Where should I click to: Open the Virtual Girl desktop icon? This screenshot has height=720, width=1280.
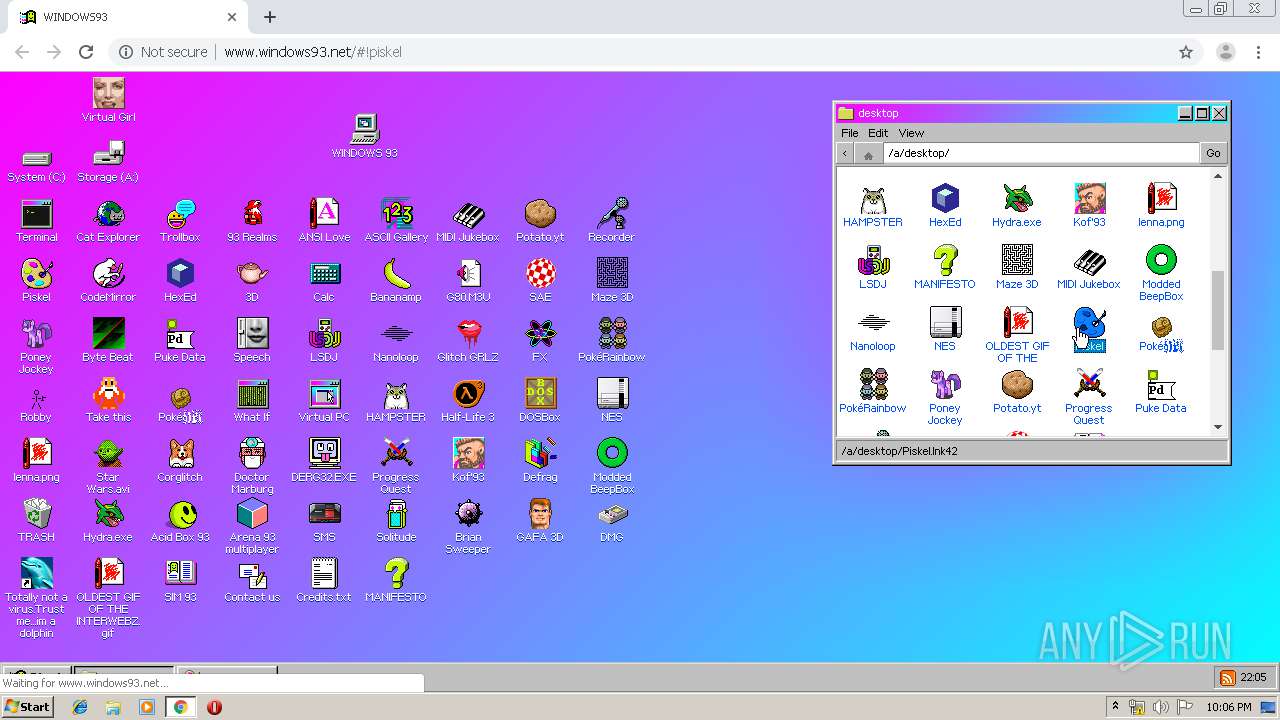[108, 100]
